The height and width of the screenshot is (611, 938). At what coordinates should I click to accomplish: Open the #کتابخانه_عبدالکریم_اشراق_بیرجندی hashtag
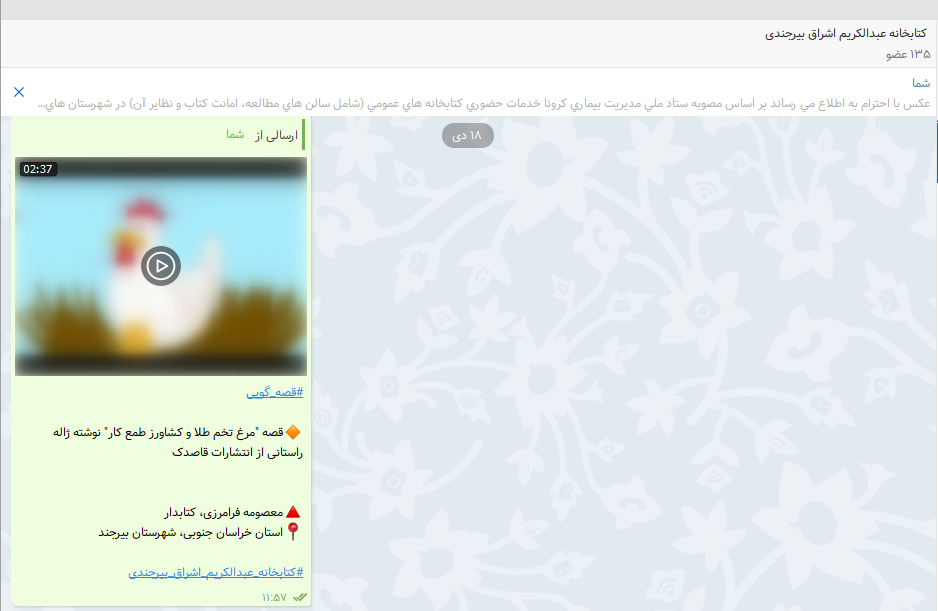point(215,573)
